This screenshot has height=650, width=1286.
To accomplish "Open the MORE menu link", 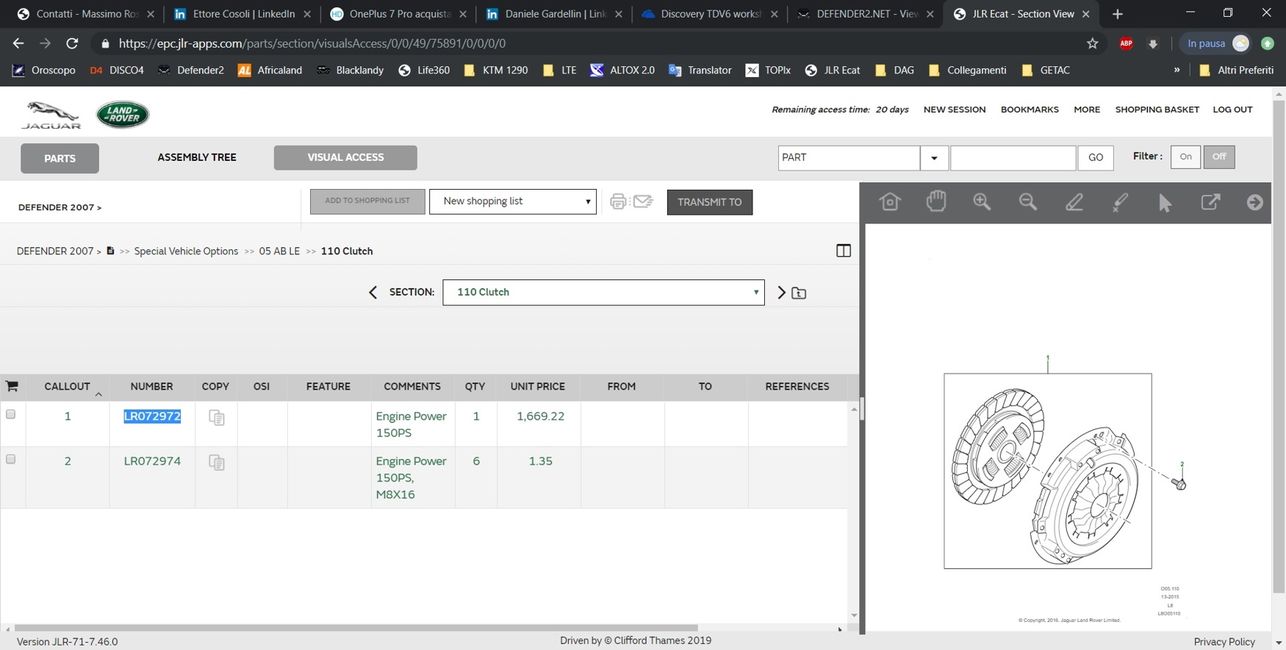I will point(1087,110).
